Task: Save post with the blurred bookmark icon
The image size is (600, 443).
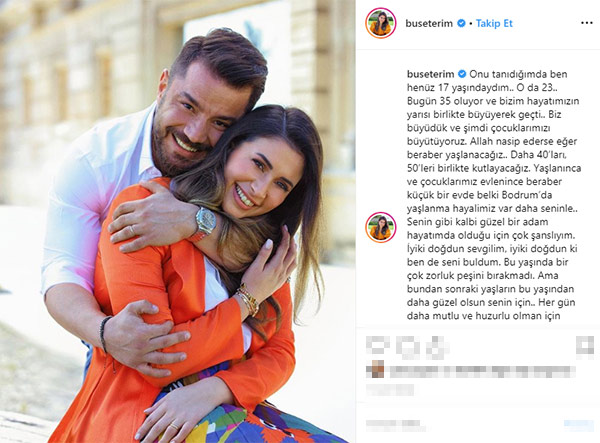Action: (x=585, y=346)
